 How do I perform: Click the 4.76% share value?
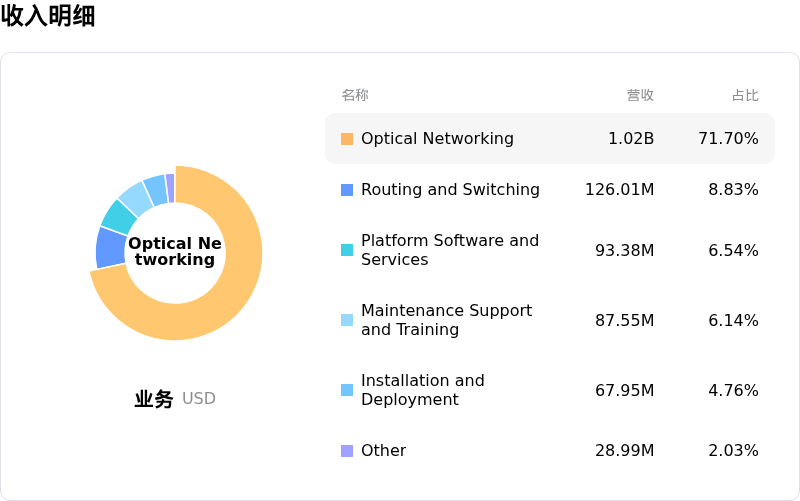733,390
